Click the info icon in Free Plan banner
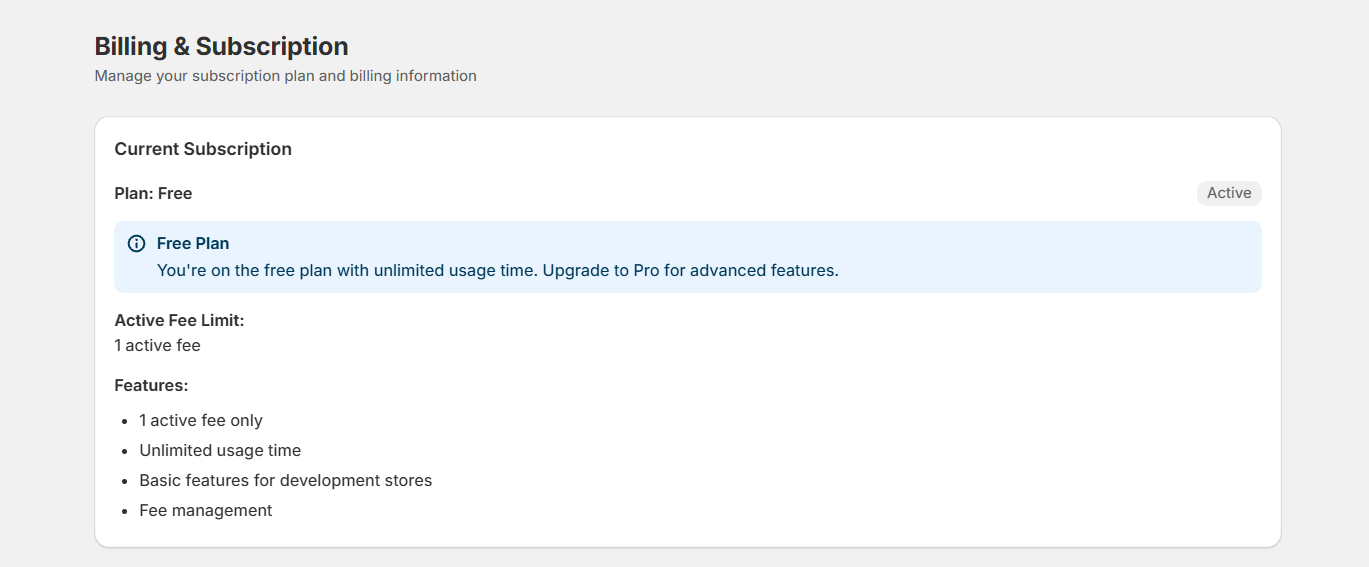The image size is (1369, 567). pyautogui.click(x=137, y=244)
